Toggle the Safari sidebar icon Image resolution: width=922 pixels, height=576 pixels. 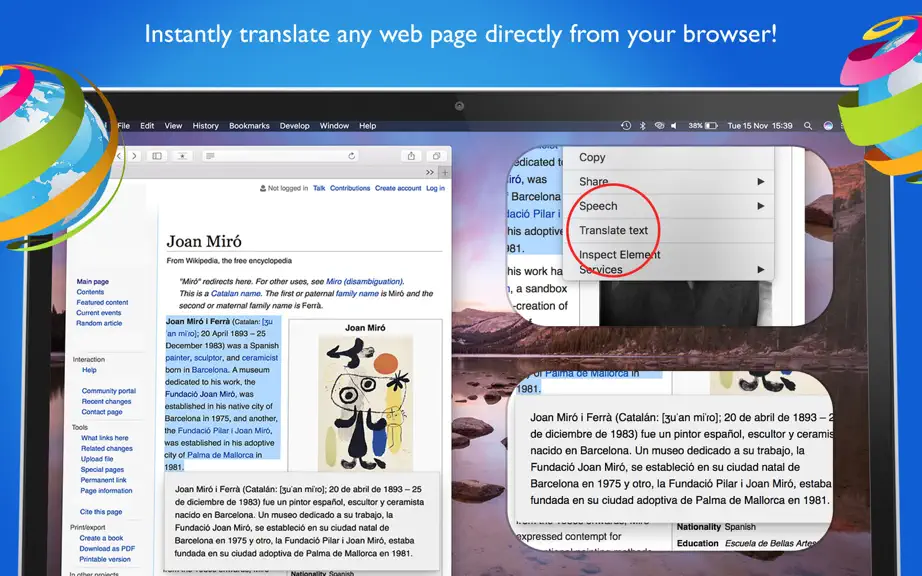click(157, 156)
